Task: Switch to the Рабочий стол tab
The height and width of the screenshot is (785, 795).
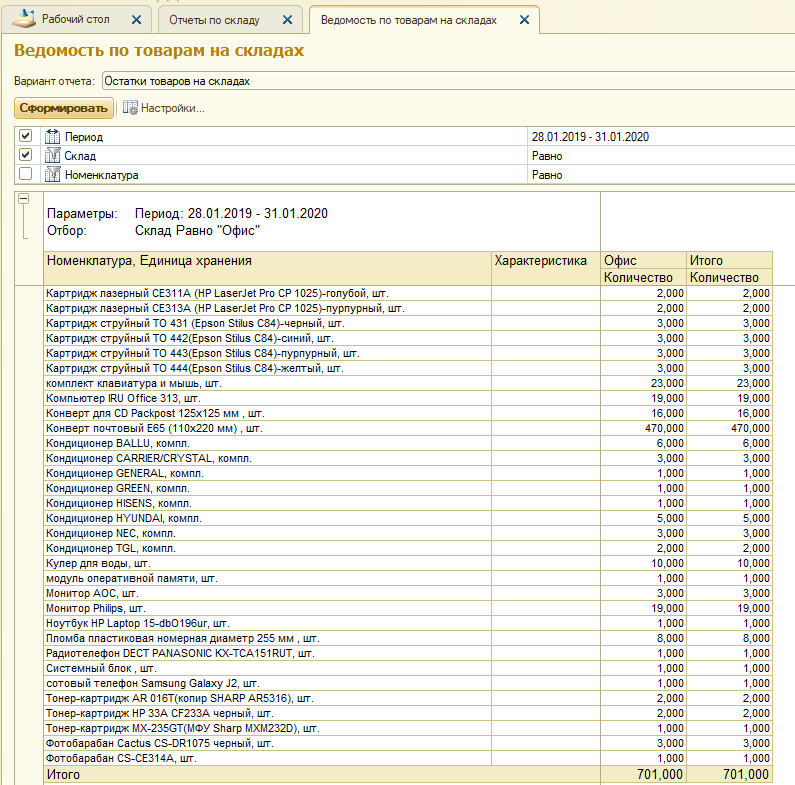Action: pyautogui.click(x=76, y=19)
